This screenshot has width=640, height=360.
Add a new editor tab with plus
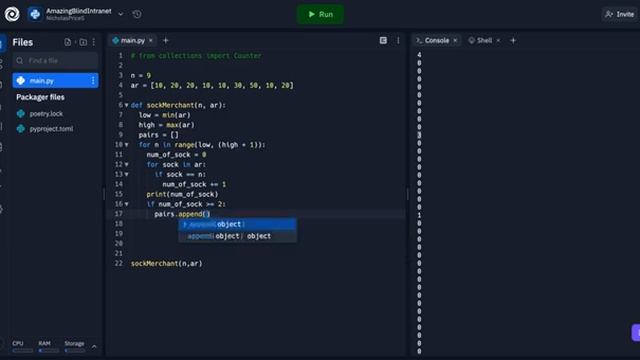tap(166, 40)
